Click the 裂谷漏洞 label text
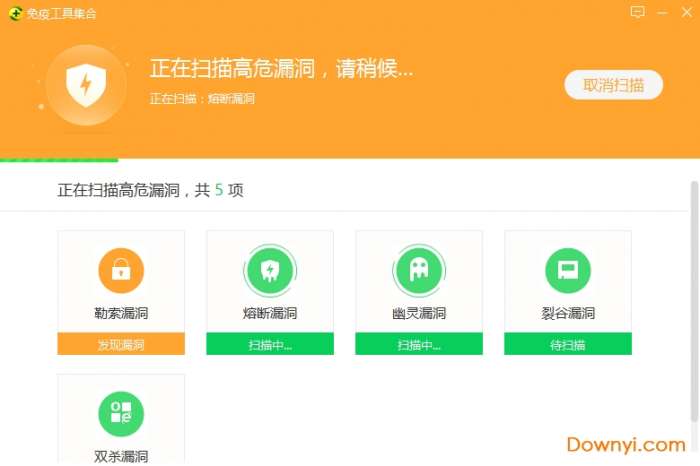The width and height of the screenshot is (700, 466). click(568, 313)
